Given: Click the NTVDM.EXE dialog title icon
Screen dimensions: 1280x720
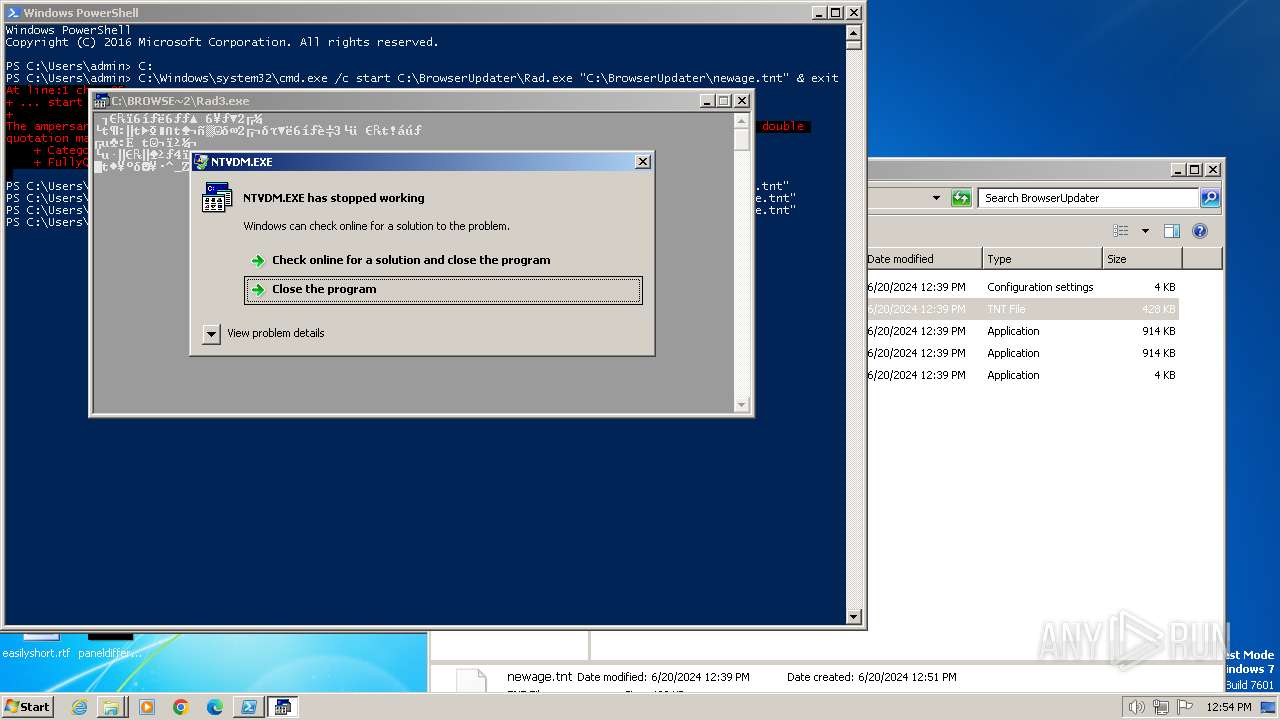Looking at the screenshot, I should click(x=202, y=162).
